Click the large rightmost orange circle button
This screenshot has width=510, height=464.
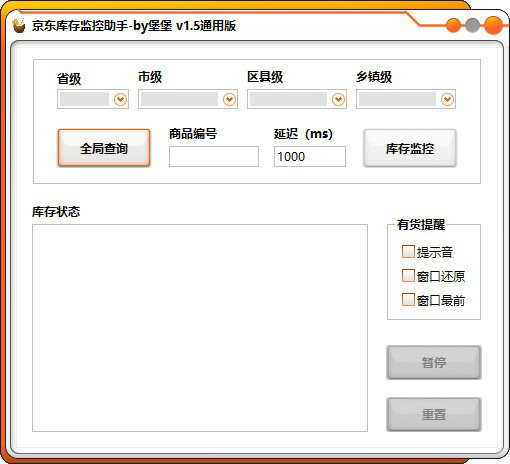(493, 25)
